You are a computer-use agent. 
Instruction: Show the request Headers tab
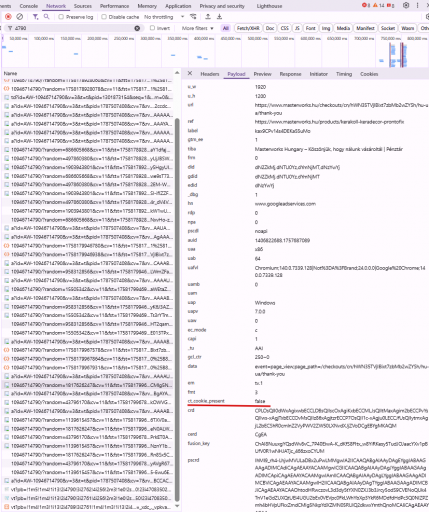pos(210,74)
